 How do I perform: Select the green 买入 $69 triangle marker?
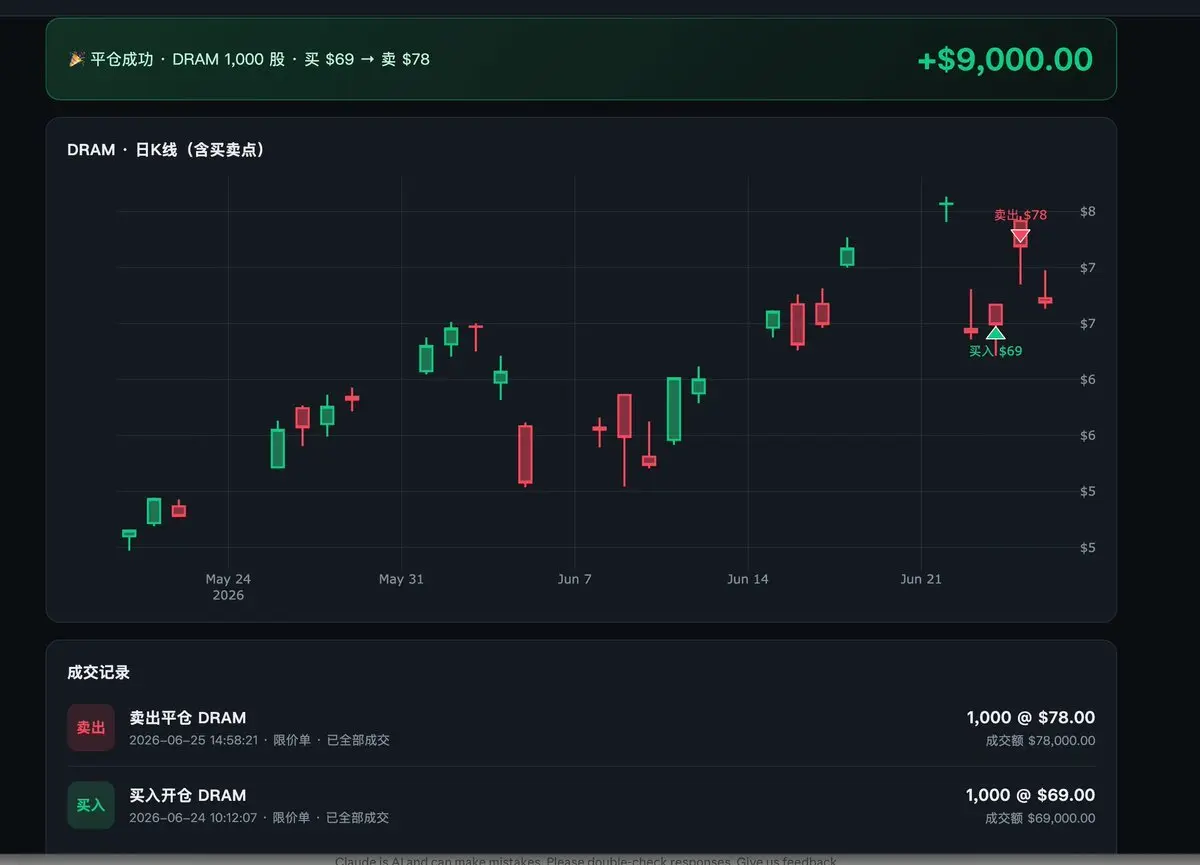(995, 333)
